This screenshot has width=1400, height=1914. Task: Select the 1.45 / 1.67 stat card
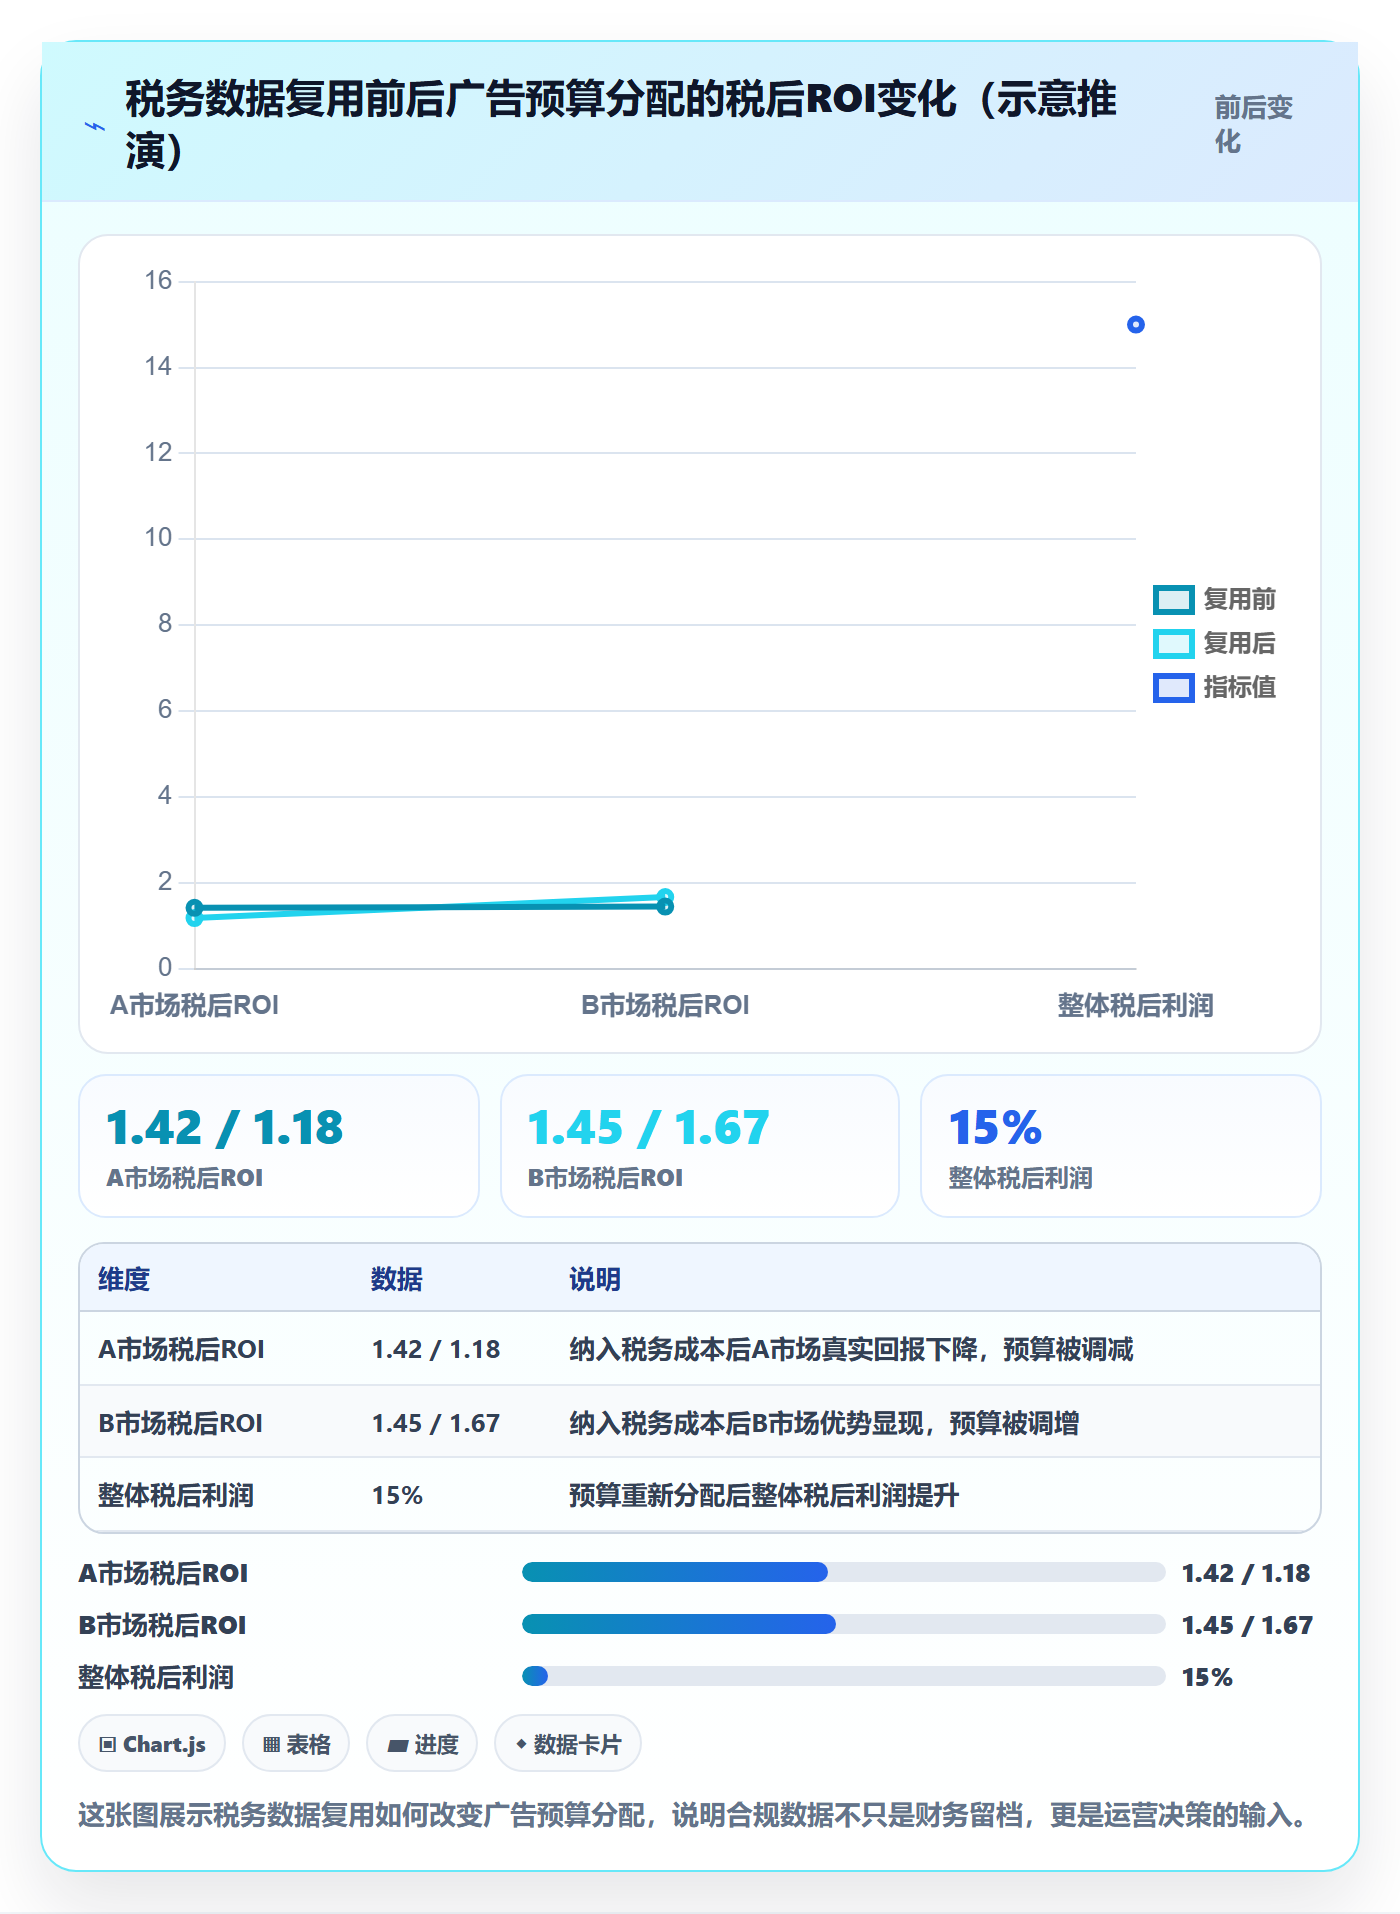700,1146
